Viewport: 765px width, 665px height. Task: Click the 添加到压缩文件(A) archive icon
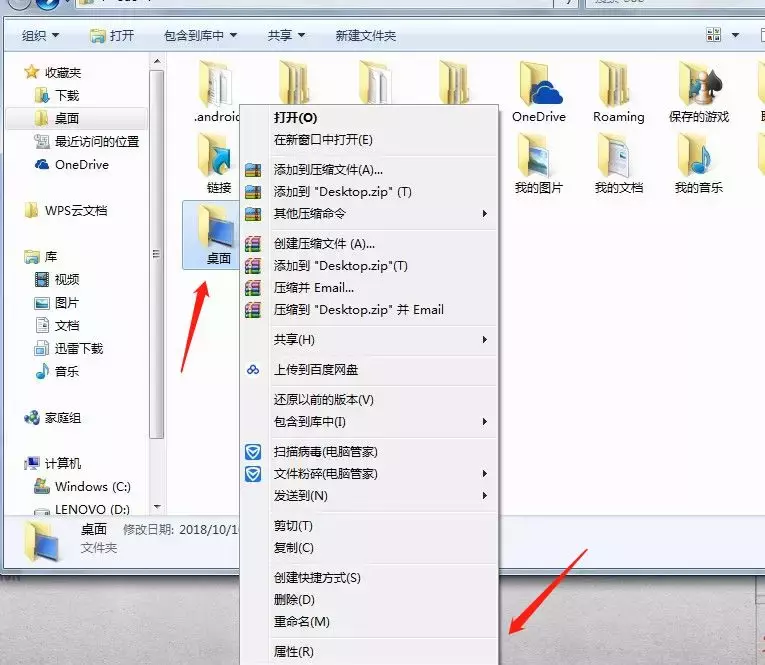click(x=253, y=170)
